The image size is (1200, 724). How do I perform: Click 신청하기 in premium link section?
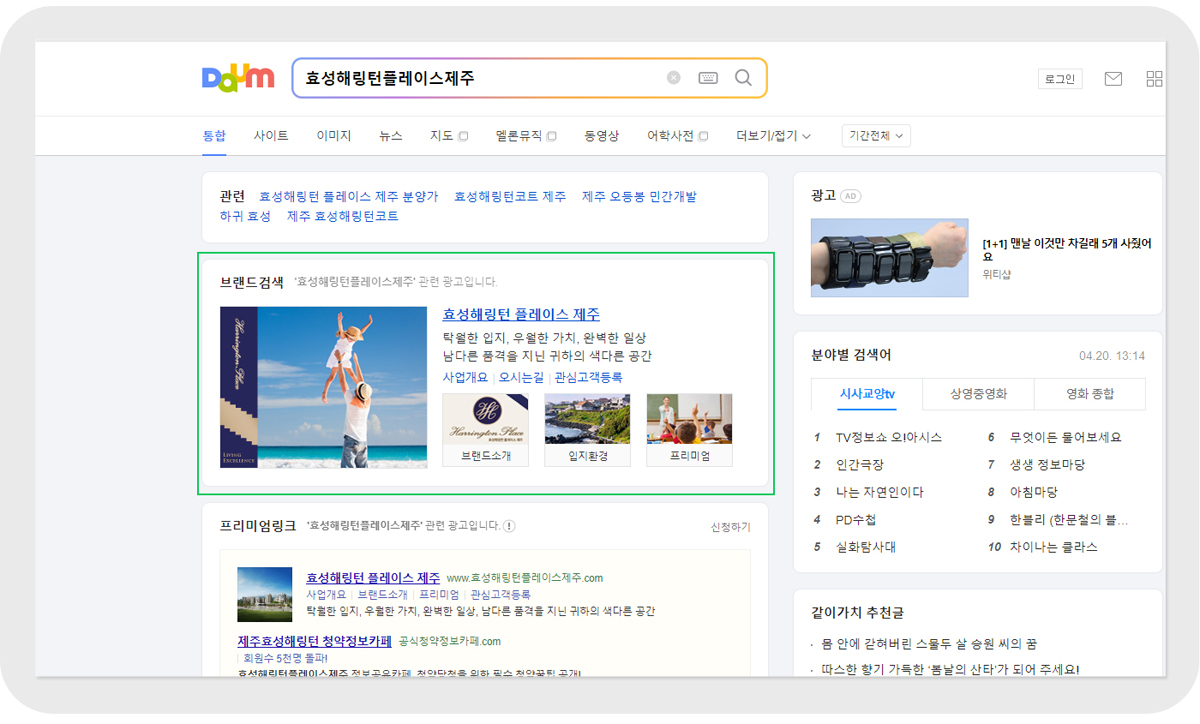730,527
